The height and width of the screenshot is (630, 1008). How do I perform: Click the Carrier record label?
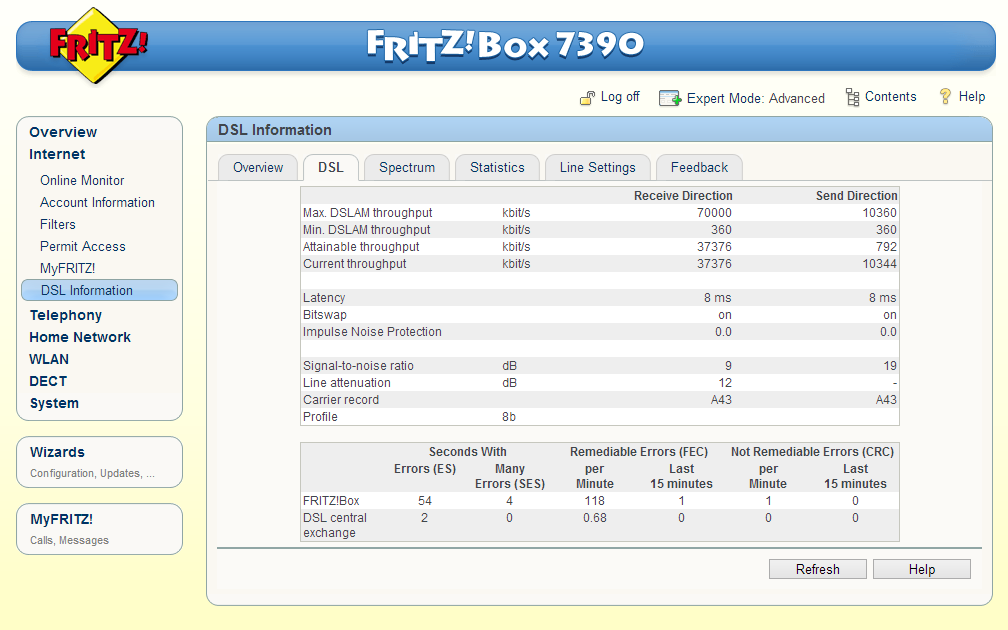click(341, 400)
